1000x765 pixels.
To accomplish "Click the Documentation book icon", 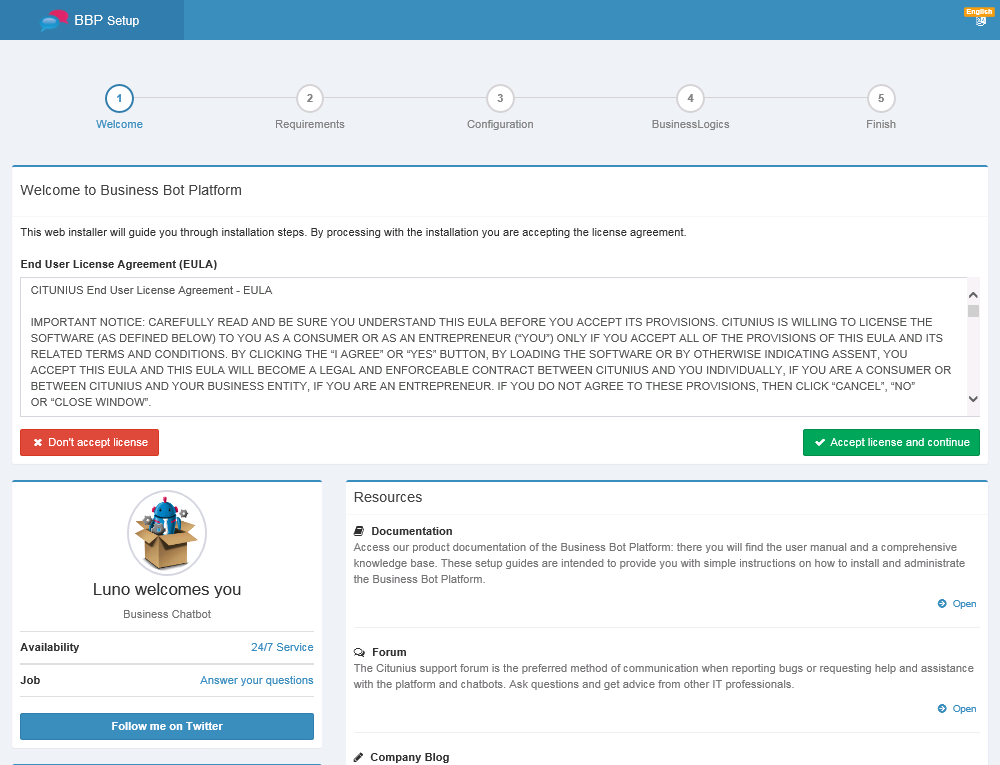I will pos(359,531).
